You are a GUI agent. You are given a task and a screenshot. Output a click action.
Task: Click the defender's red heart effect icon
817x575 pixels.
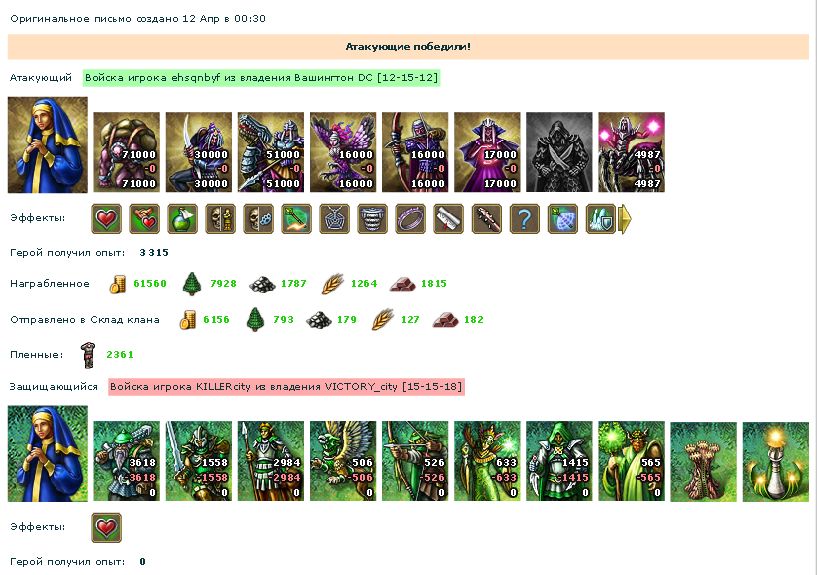[106, 528]
